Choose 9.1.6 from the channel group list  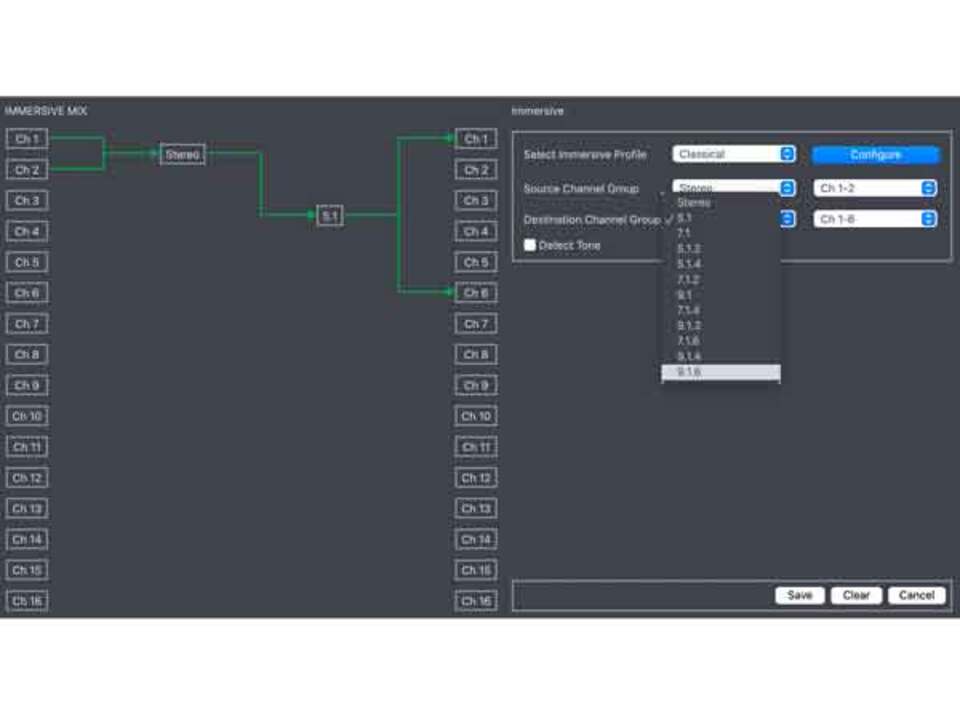tap(720, 372)
